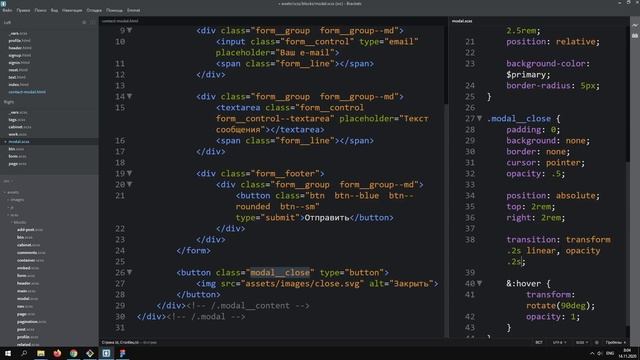
Task: Toggle INS insert/overwrite mode in status bar
Action: click(539, 342)
